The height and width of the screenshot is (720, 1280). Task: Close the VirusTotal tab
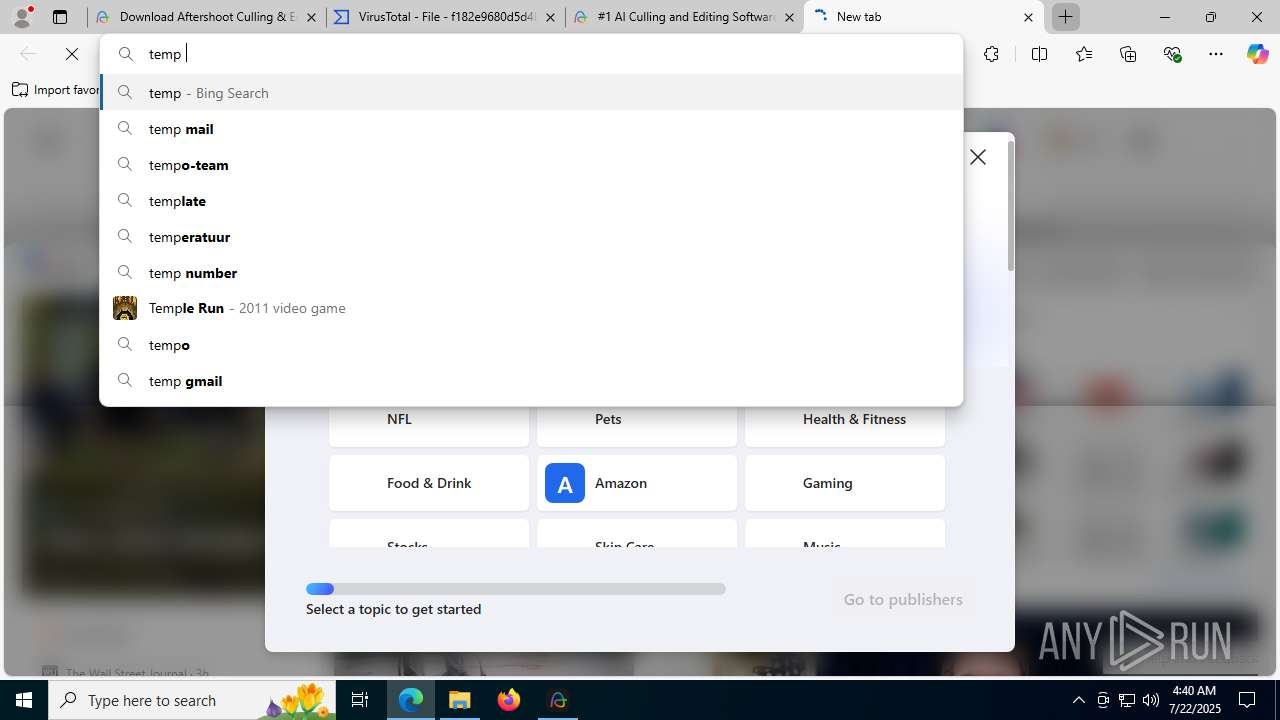coord(550,17)
